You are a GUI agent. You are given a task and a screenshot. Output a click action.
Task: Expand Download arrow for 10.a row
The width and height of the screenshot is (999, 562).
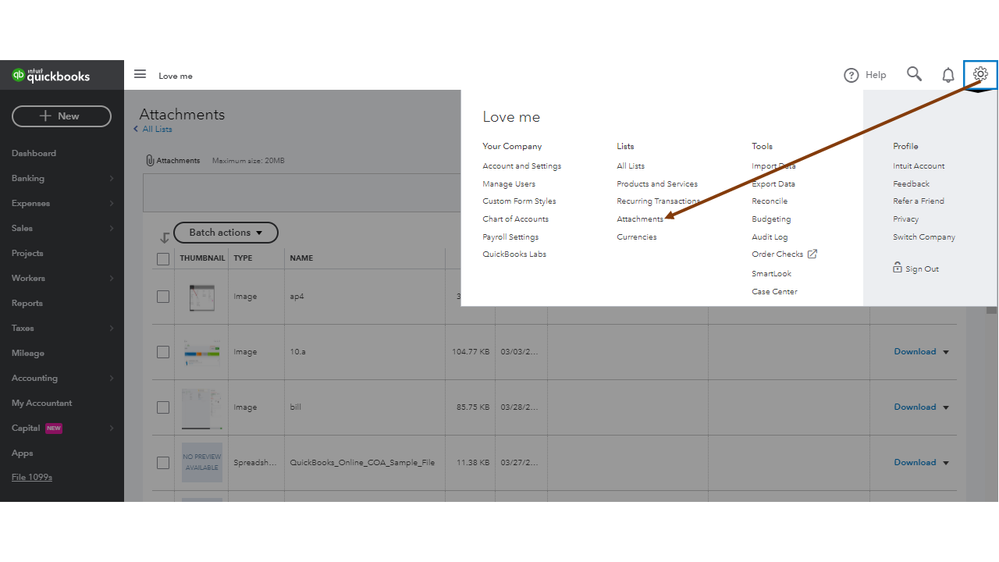pyautogui.click(x=946, y=352)
